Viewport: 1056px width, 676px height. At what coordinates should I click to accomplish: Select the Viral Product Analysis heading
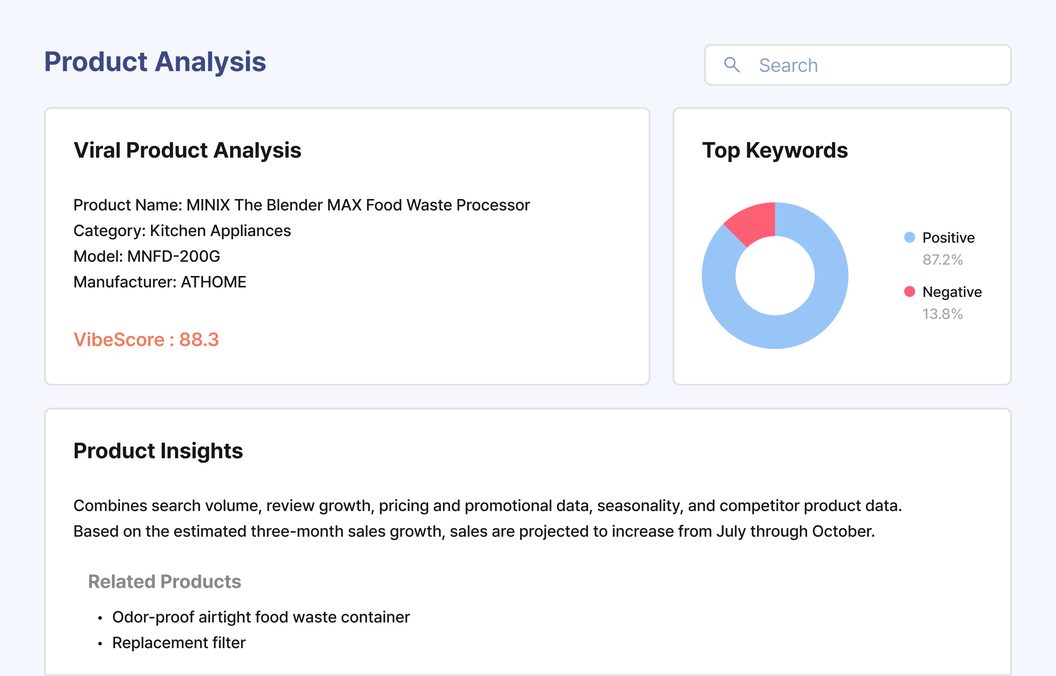187,150
